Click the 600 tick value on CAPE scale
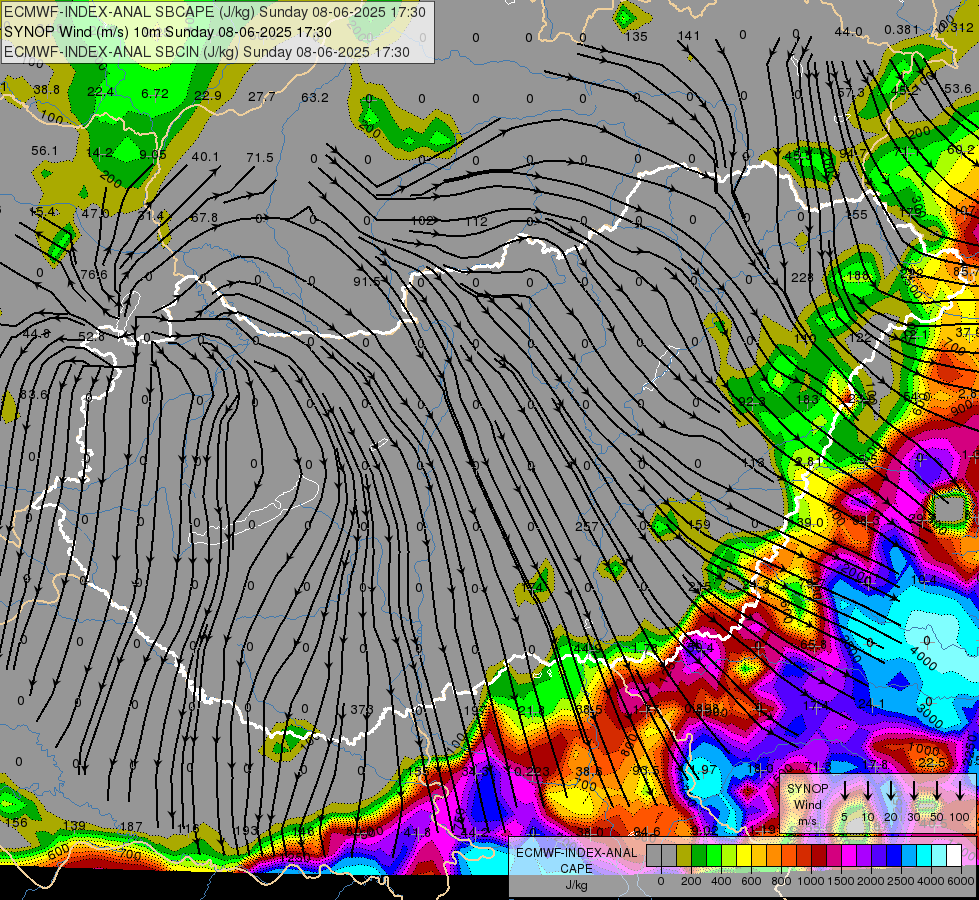Image resolution: width=979 pixels, height=900 pixels. coord(751,881)
